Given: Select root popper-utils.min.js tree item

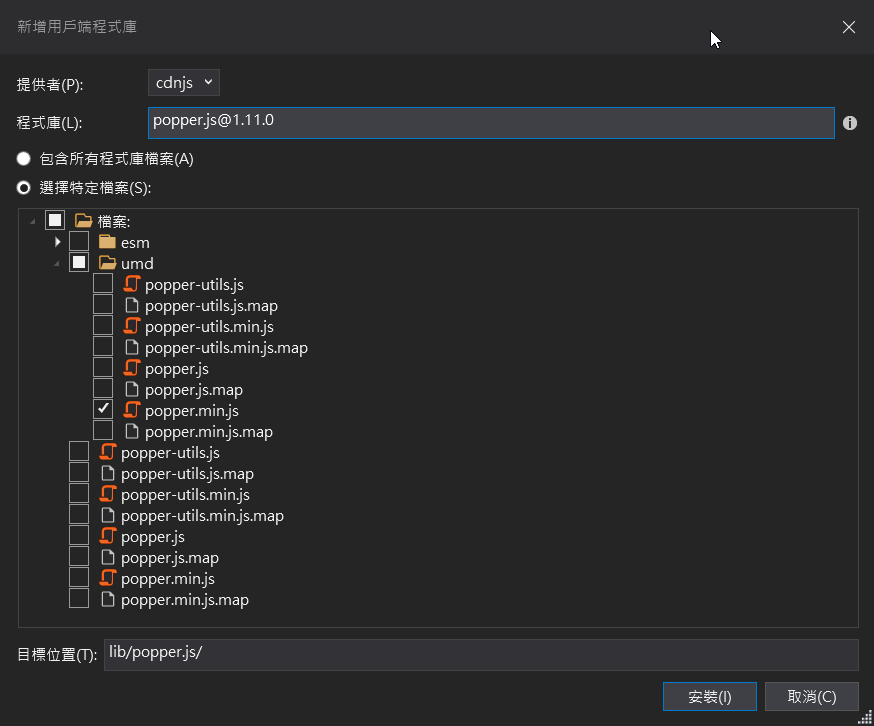Looking at the screenshot, I should click(185, 495).
